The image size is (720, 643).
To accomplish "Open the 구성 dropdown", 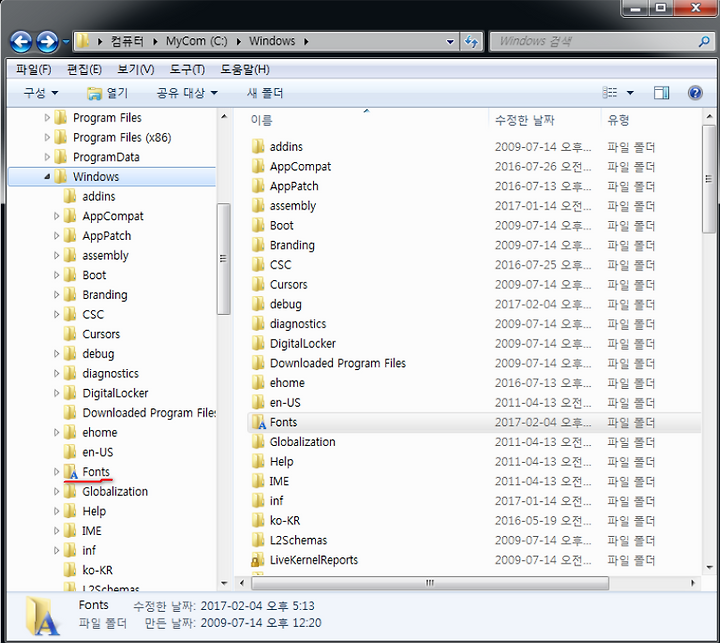I will click(x=41, y=93).
